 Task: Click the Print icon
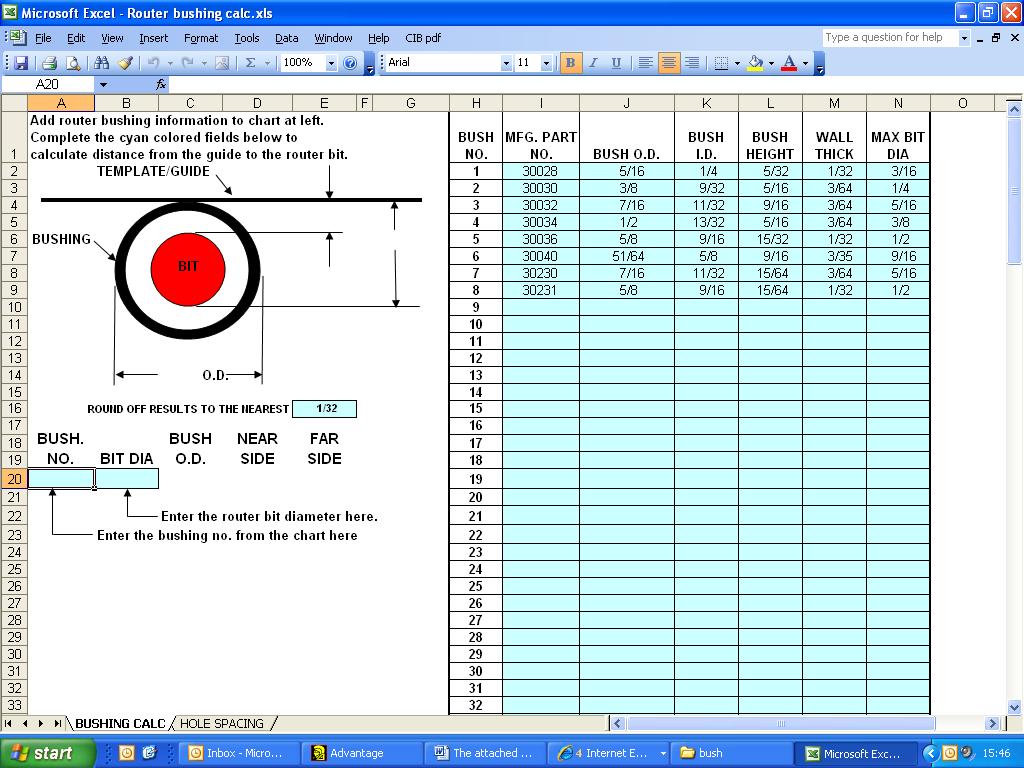click(x=48, y=63)
